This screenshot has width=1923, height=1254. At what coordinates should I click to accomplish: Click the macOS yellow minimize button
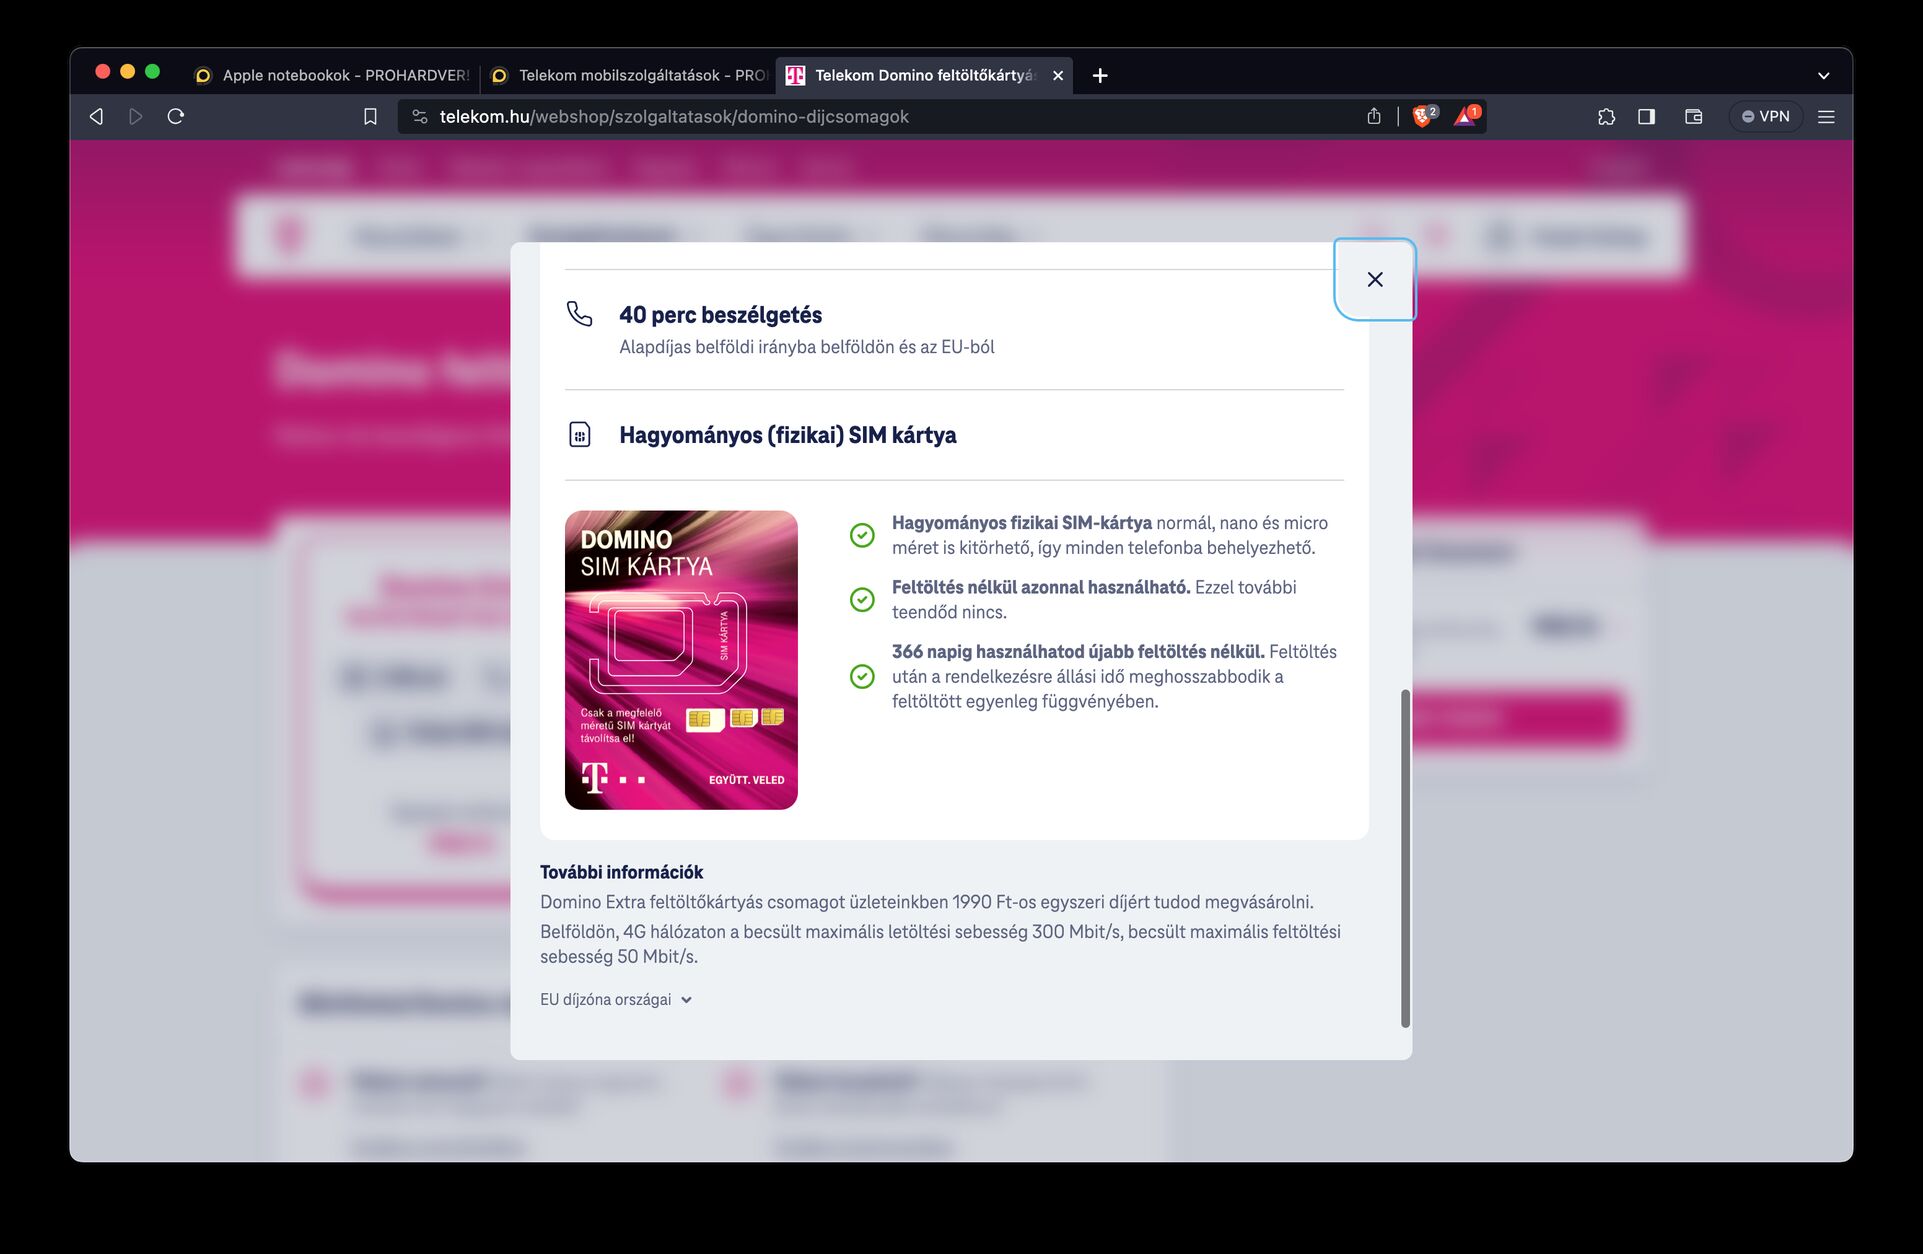(x=127, y=72)
